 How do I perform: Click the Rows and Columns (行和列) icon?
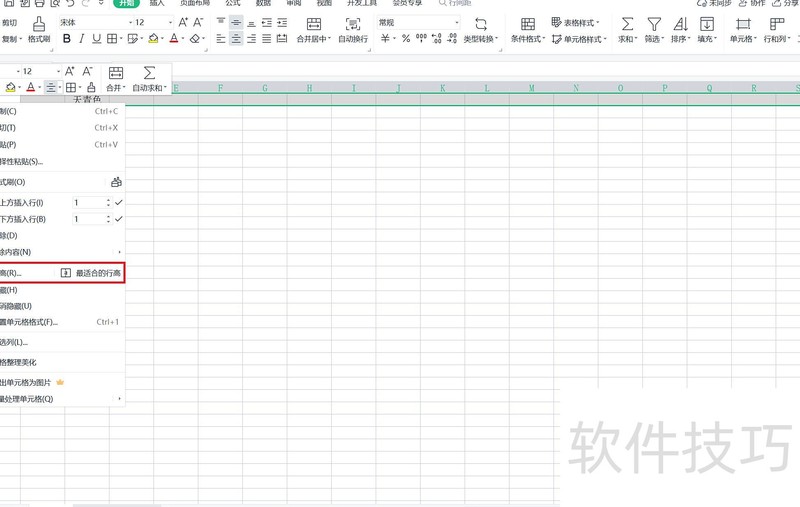pyautogui.click(x=777, y=24)
